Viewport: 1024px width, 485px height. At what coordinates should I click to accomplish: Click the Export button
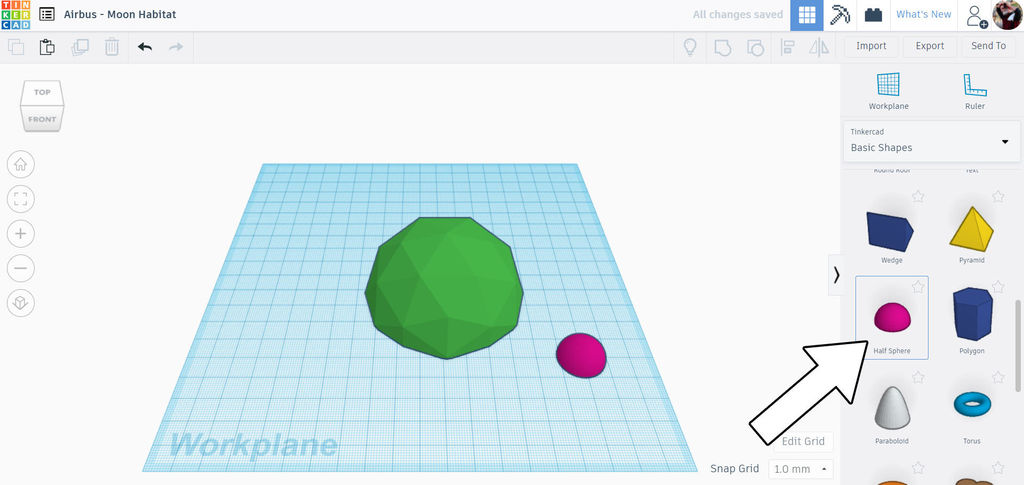(929, 46)
